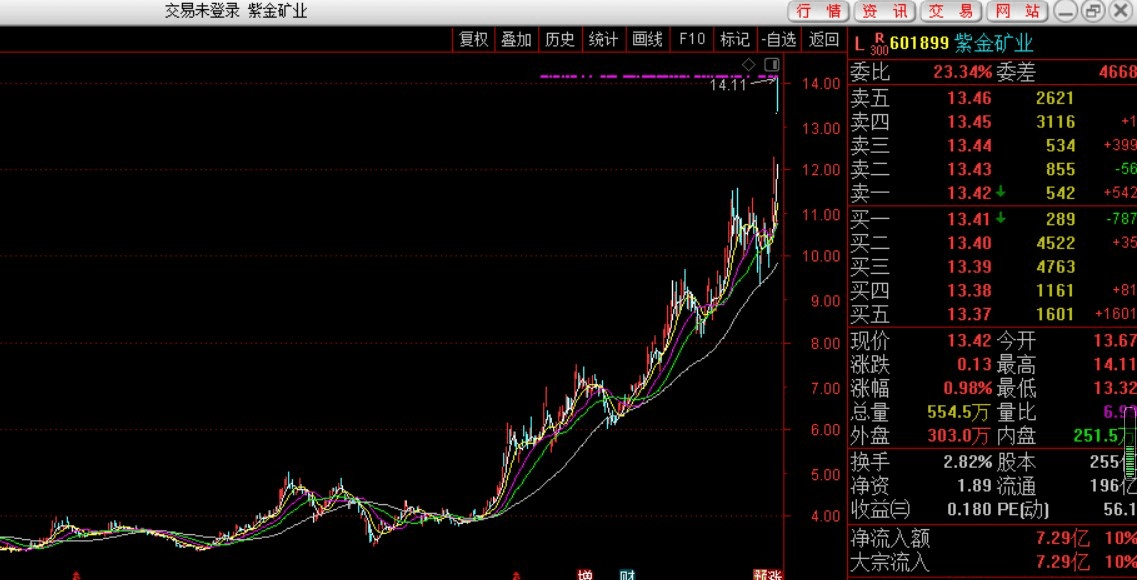This screenshot has height=580, width=1137.
Task: Open the 历史 history view
Action: (560, 39)
